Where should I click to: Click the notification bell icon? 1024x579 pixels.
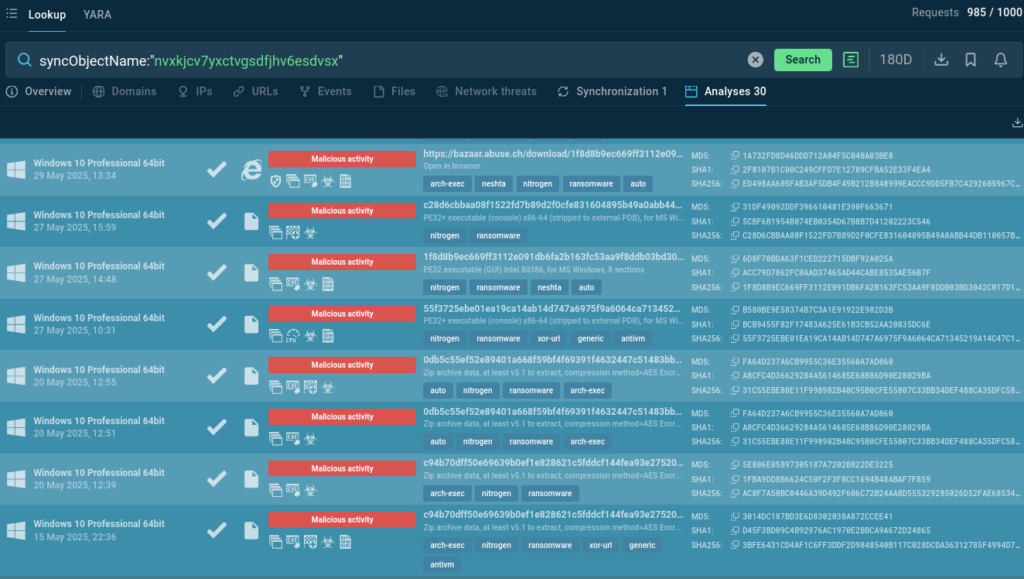click(x=1000, y=60)
